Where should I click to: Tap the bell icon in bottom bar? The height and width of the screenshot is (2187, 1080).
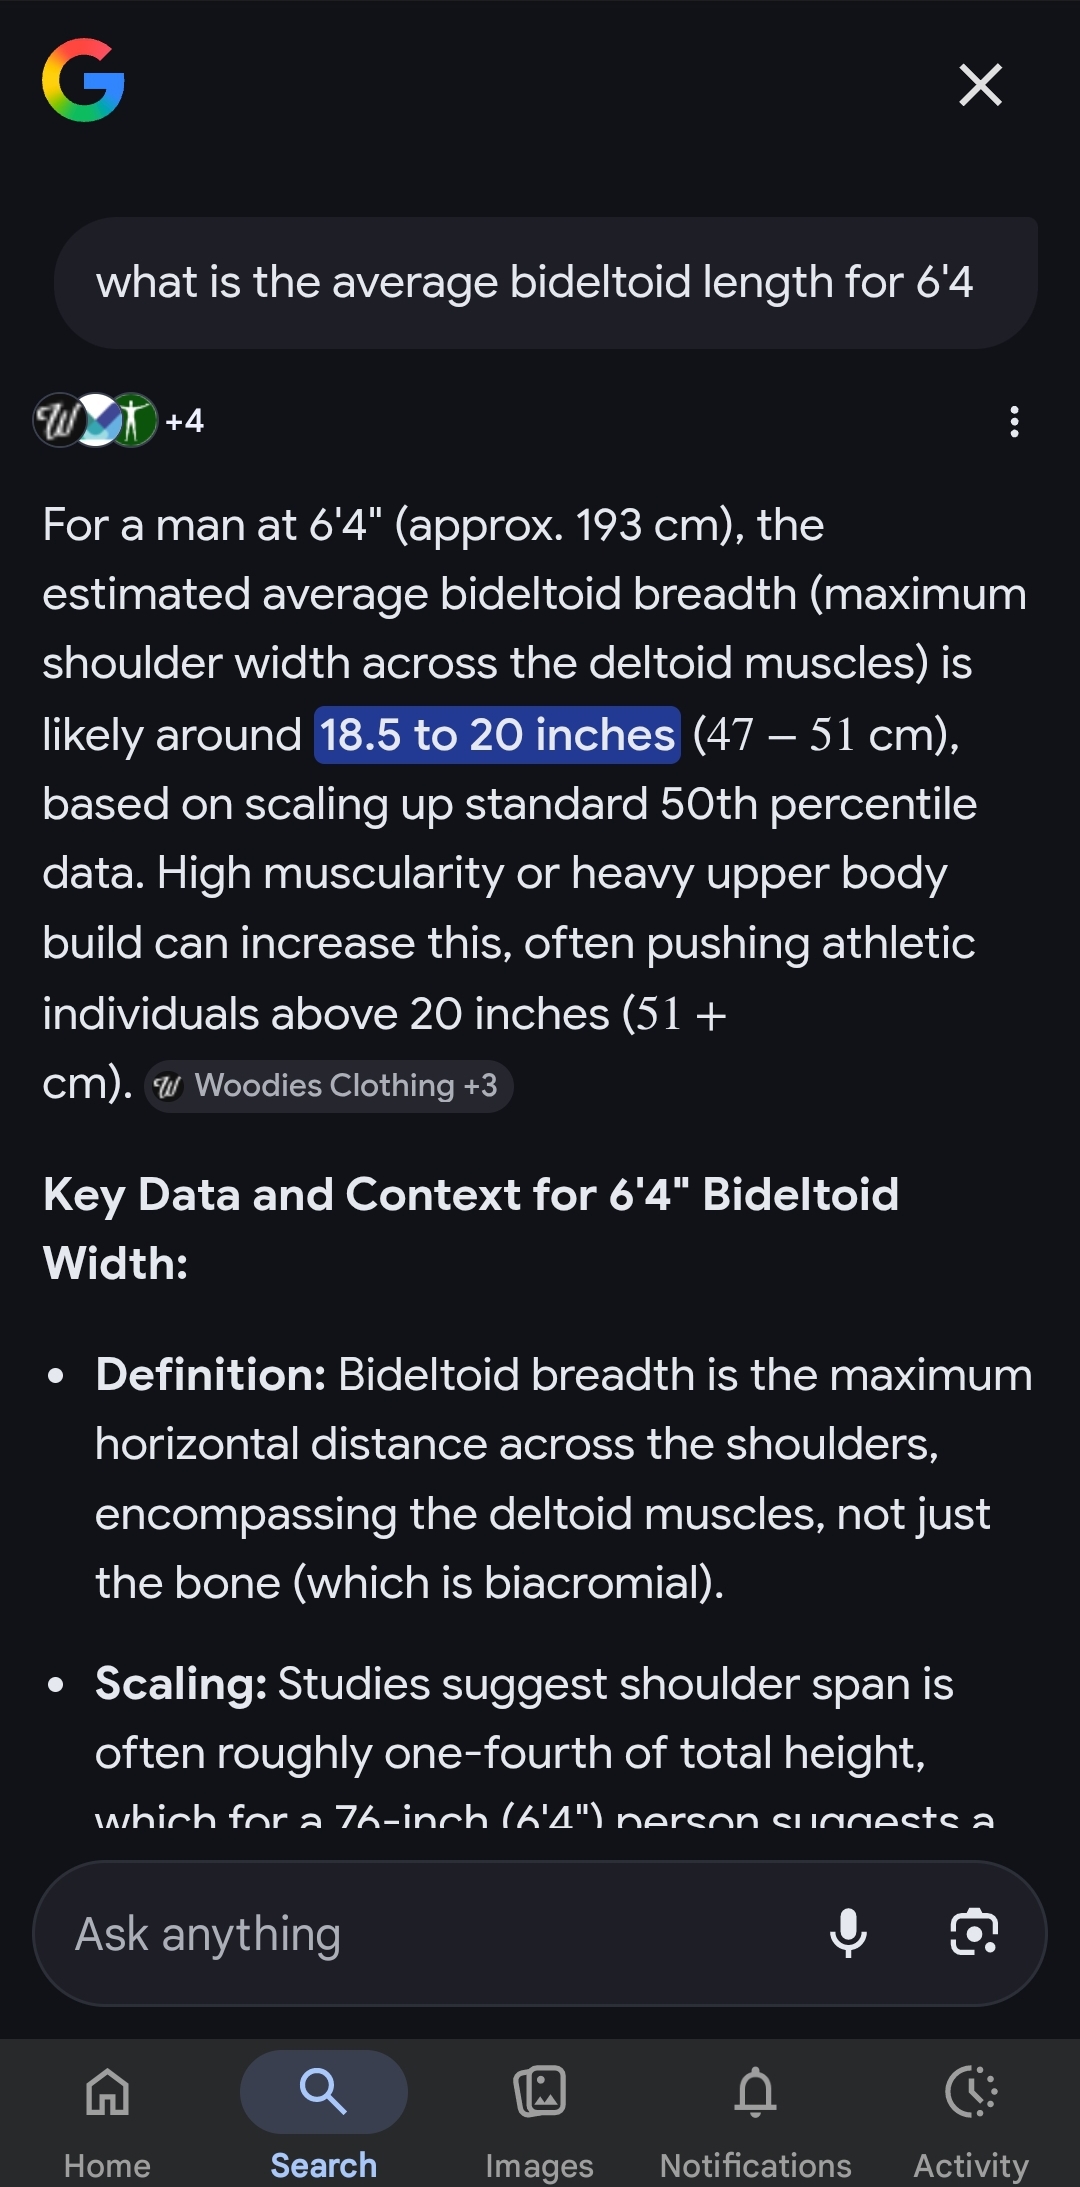pos(756,2092)
